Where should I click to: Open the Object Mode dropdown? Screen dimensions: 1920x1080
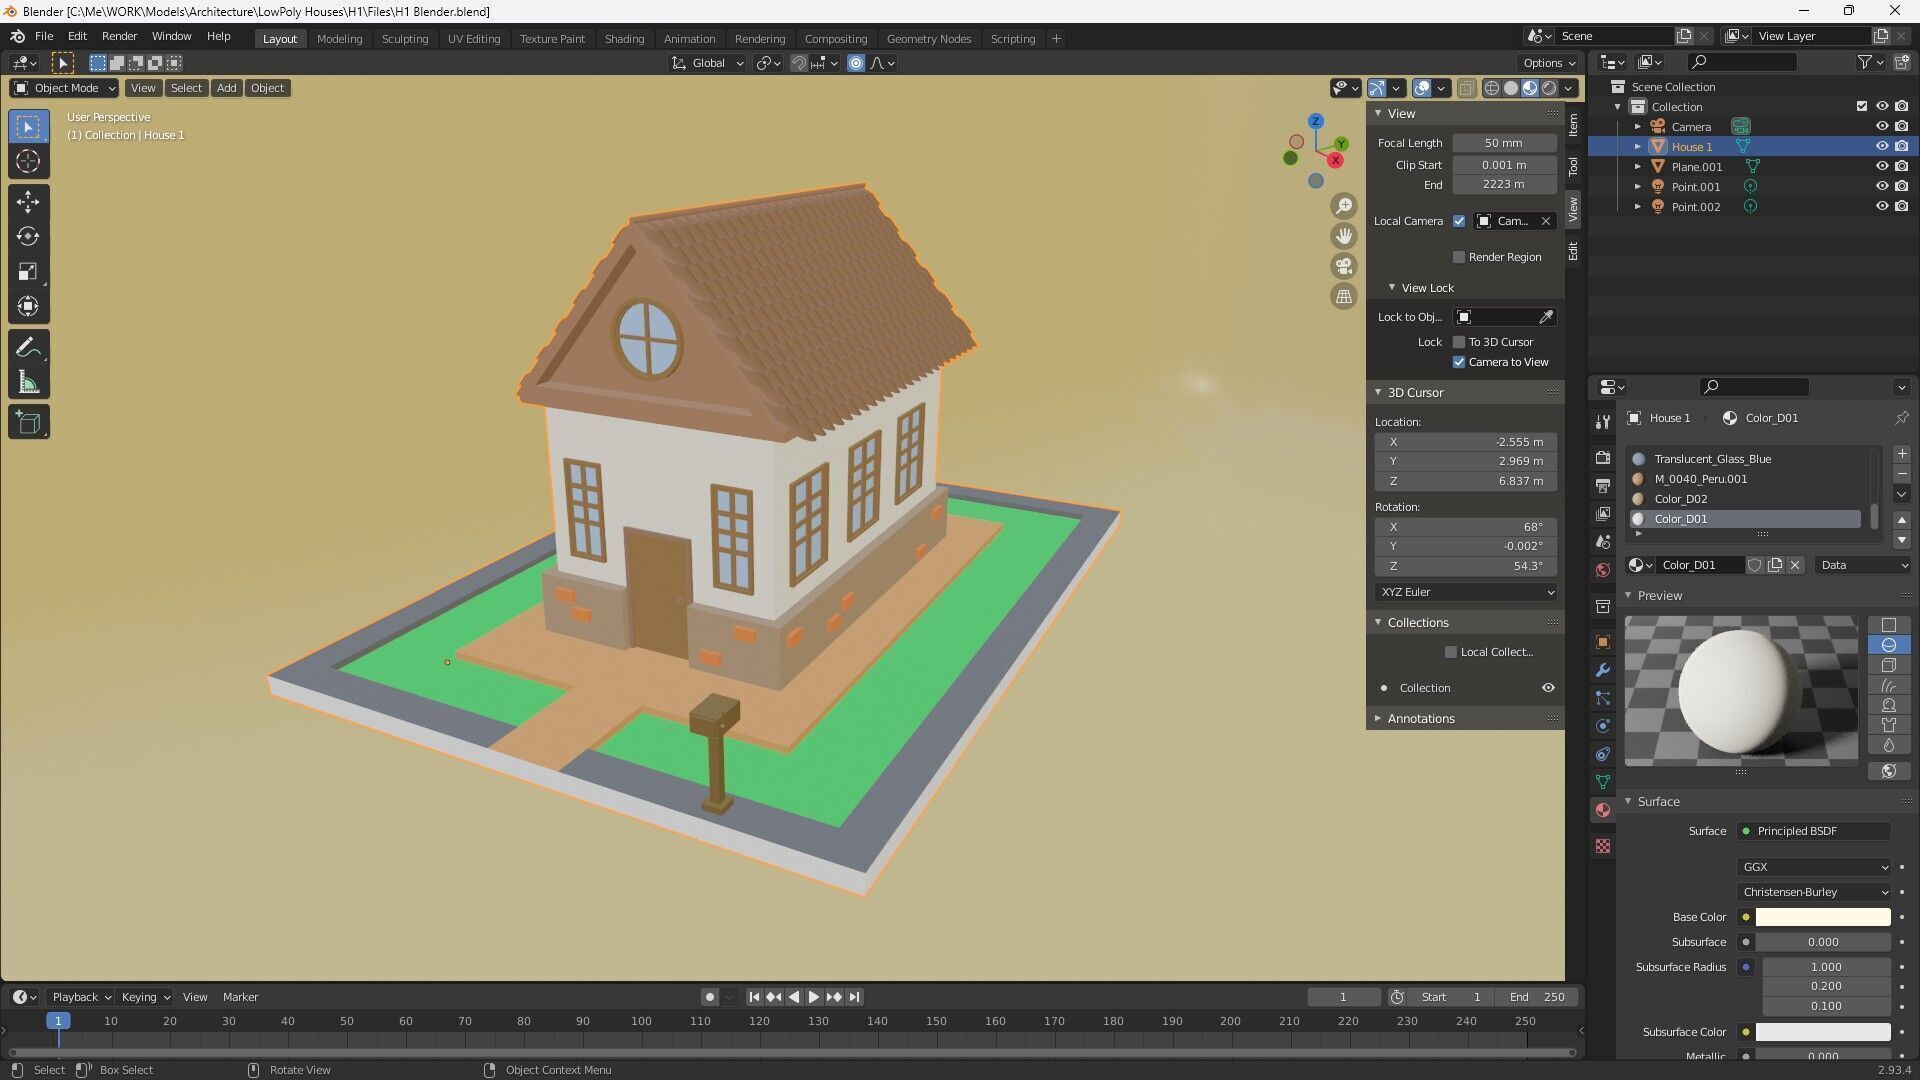(64, 88)
